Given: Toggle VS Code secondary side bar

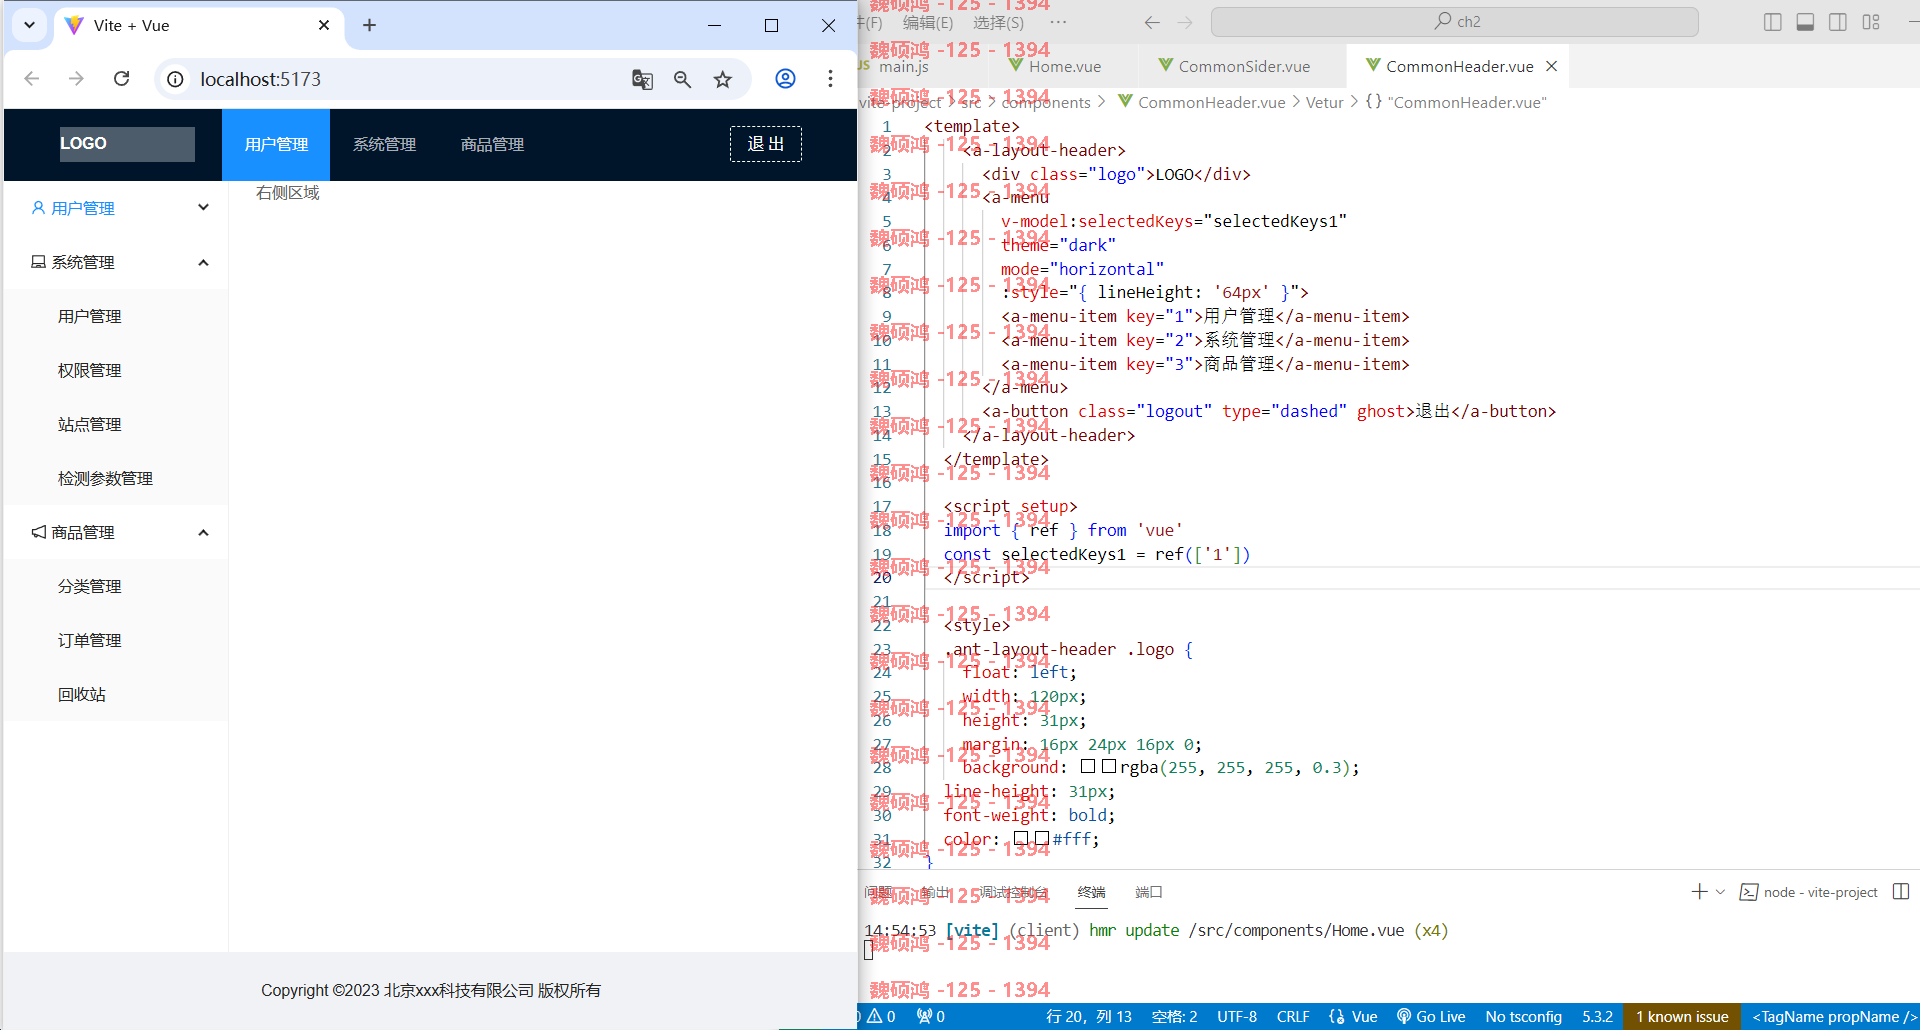Looking at the screenshot, I should (x=1838, y=22).
